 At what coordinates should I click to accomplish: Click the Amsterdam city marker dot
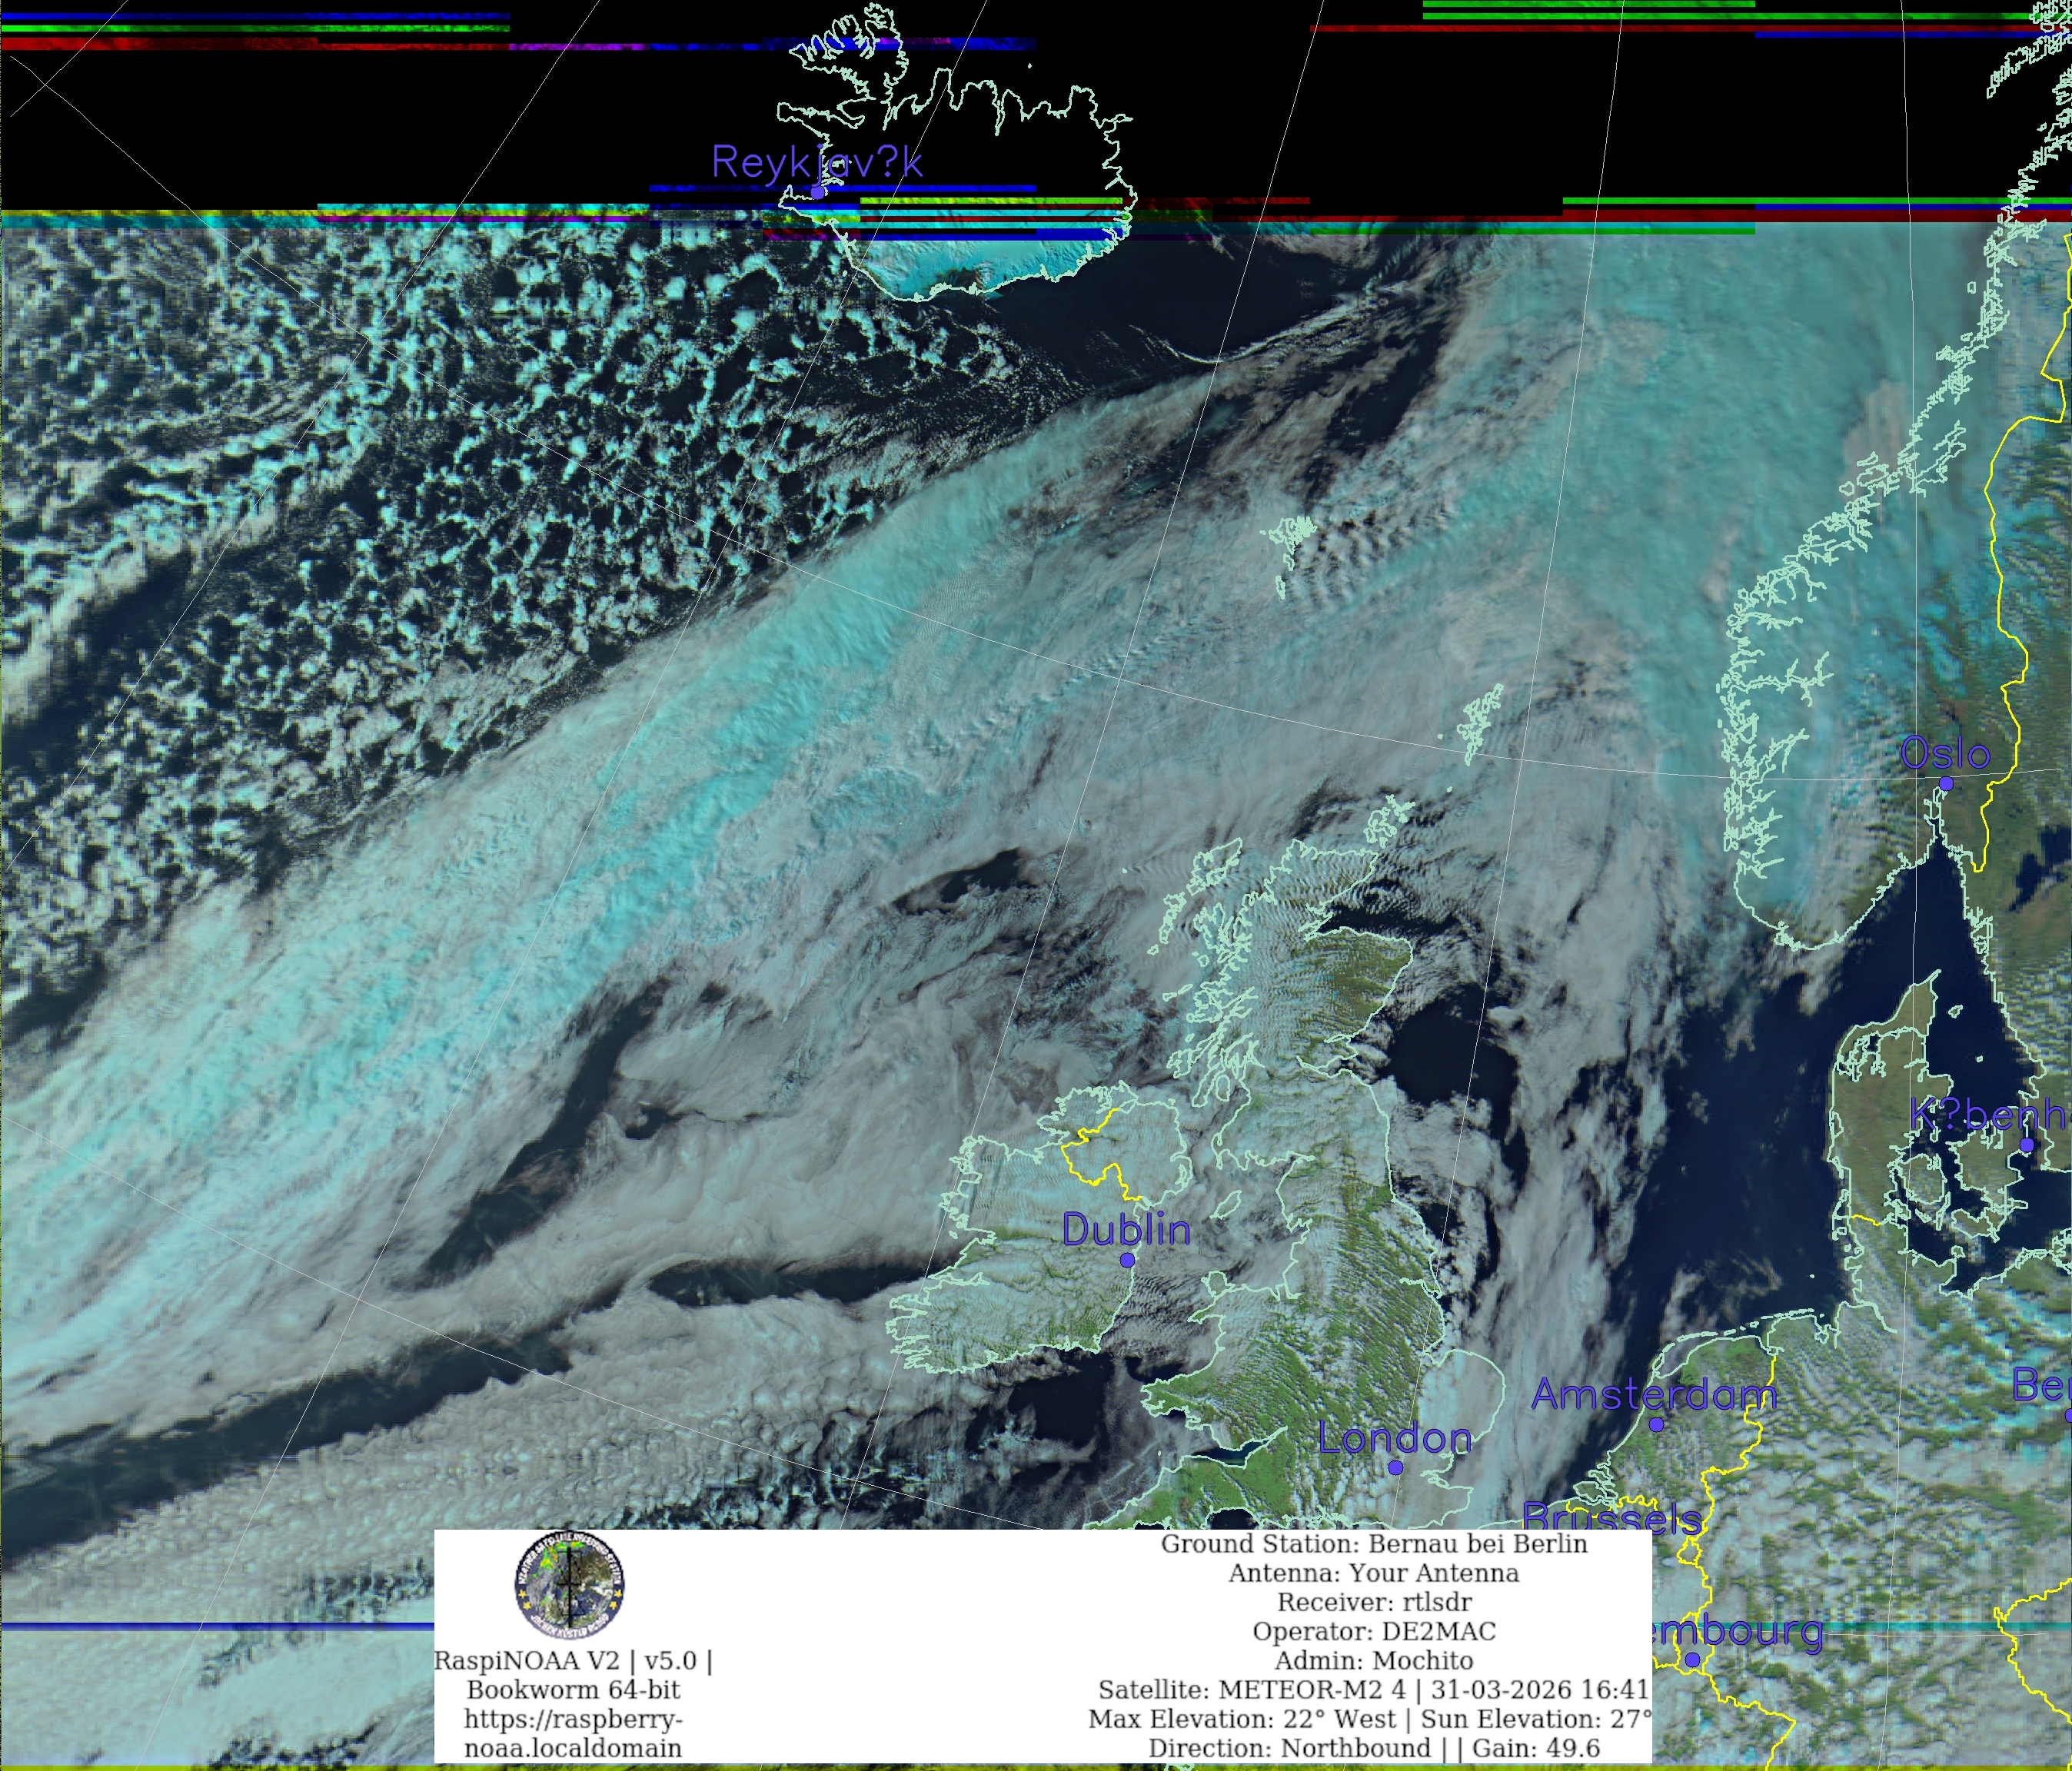tap(1656, 1424)
